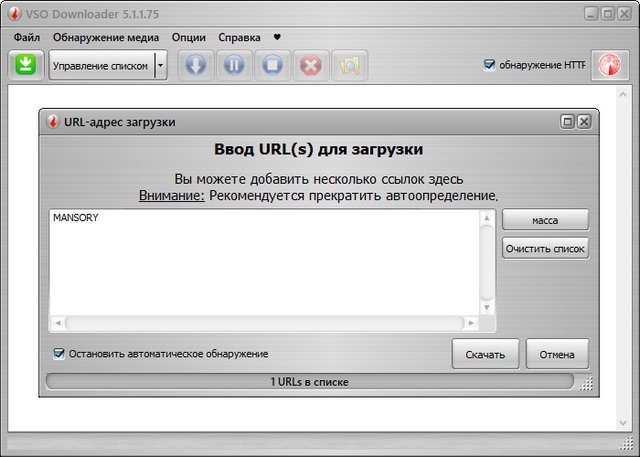The image size is (640, 457).
Task: Click URL list horizontal scroll left arrow
Action: [58, 323]
